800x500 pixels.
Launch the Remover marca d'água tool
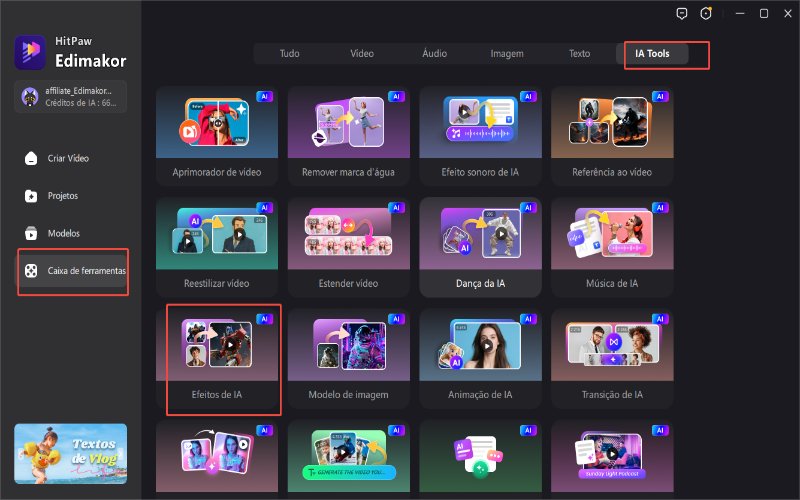pos(347,135)
